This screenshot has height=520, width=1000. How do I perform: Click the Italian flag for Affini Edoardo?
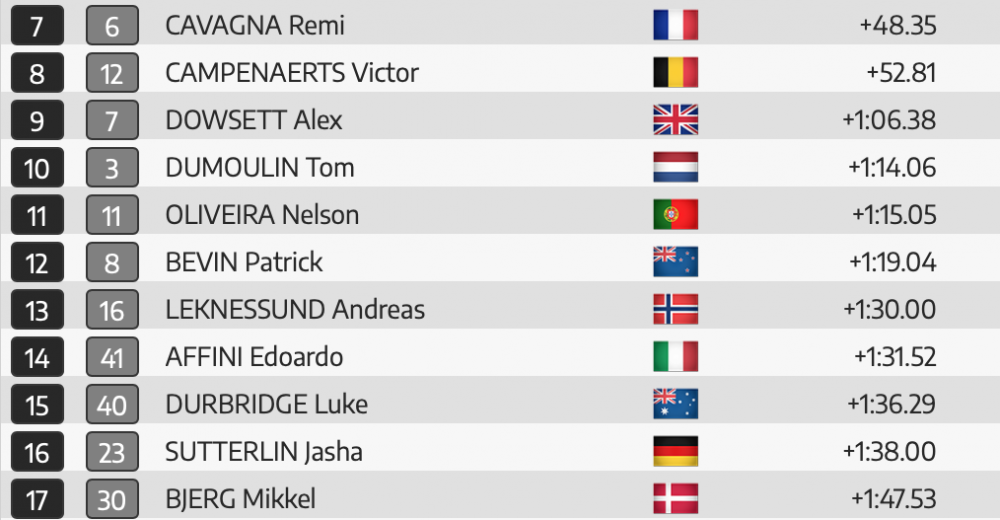point(675,357)
